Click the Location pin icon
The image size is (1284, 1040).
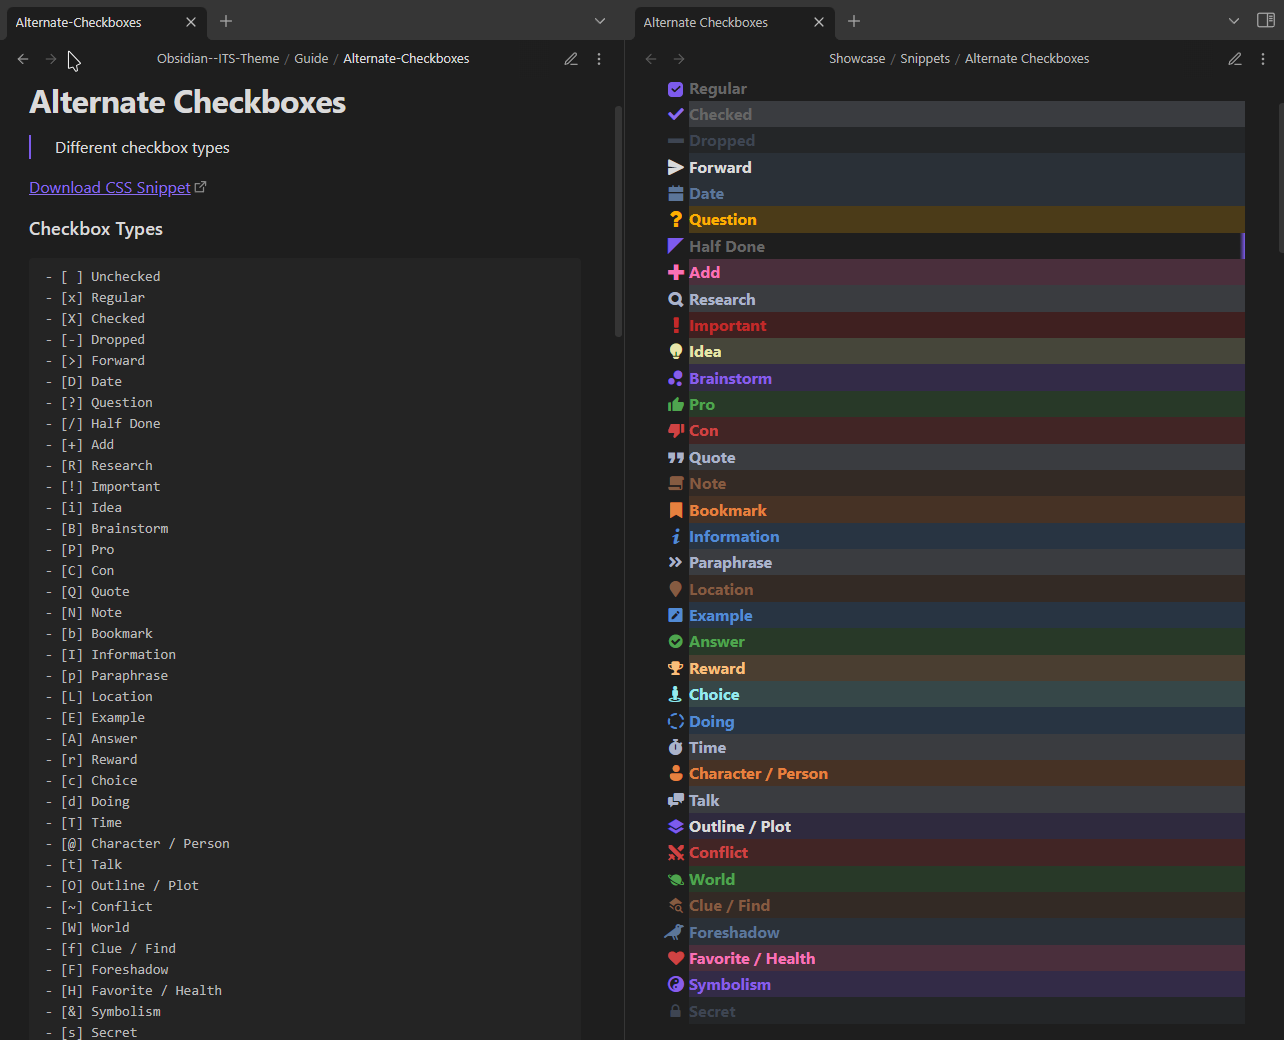(x=676, y=590)
